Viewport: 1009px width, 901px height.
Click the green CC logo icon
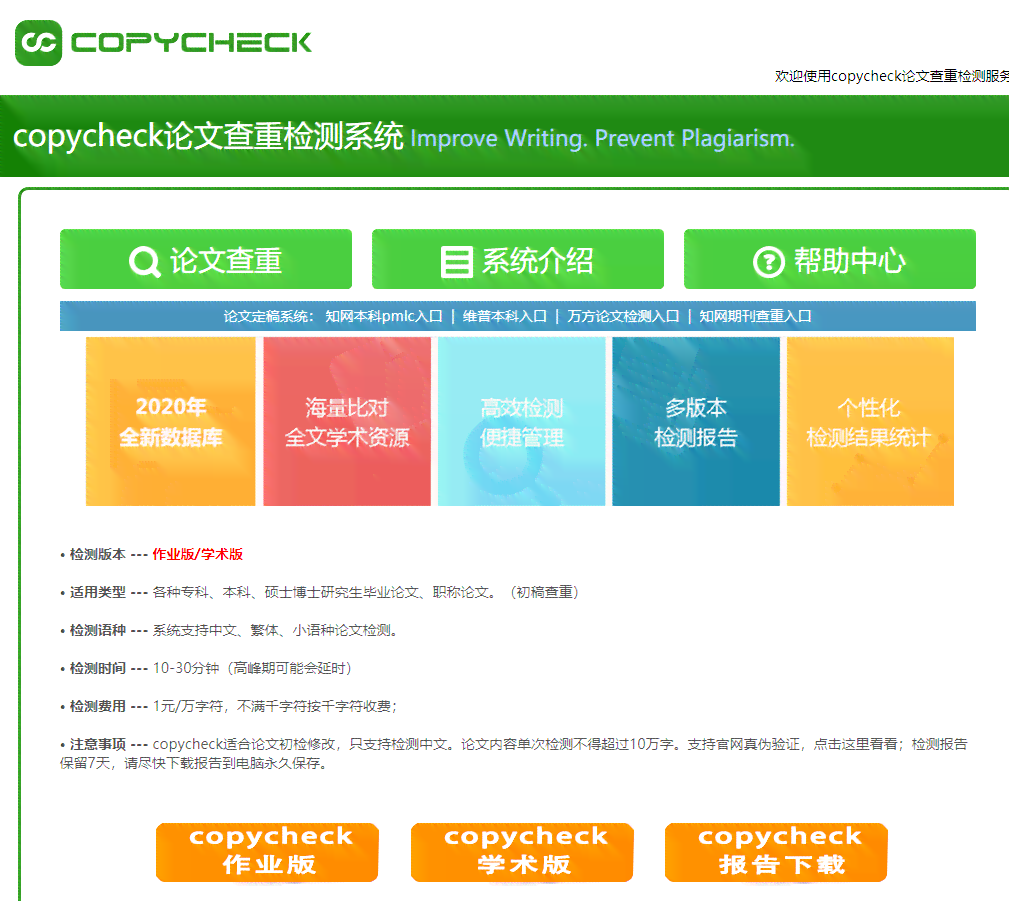(x=39, y=43)
